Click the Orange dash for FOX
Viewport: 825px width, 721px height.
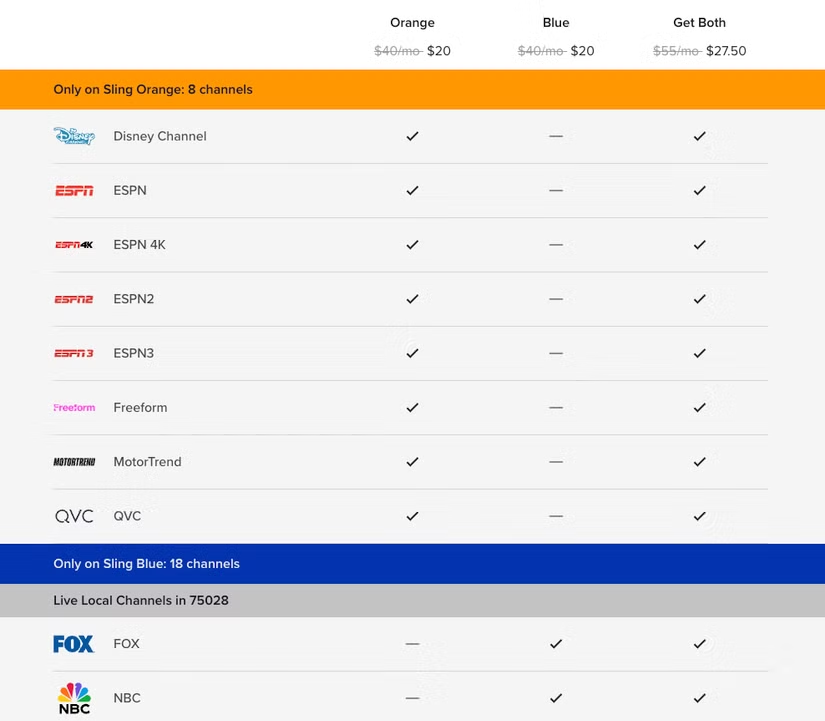(412, 644)
